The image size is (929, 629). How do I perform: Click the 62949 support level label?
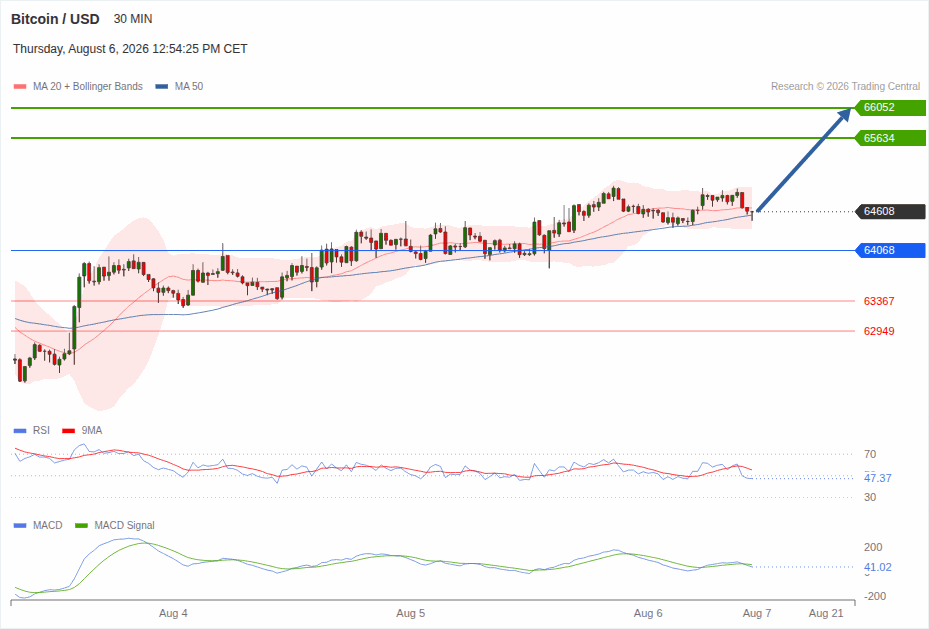[x=879, y=331]
